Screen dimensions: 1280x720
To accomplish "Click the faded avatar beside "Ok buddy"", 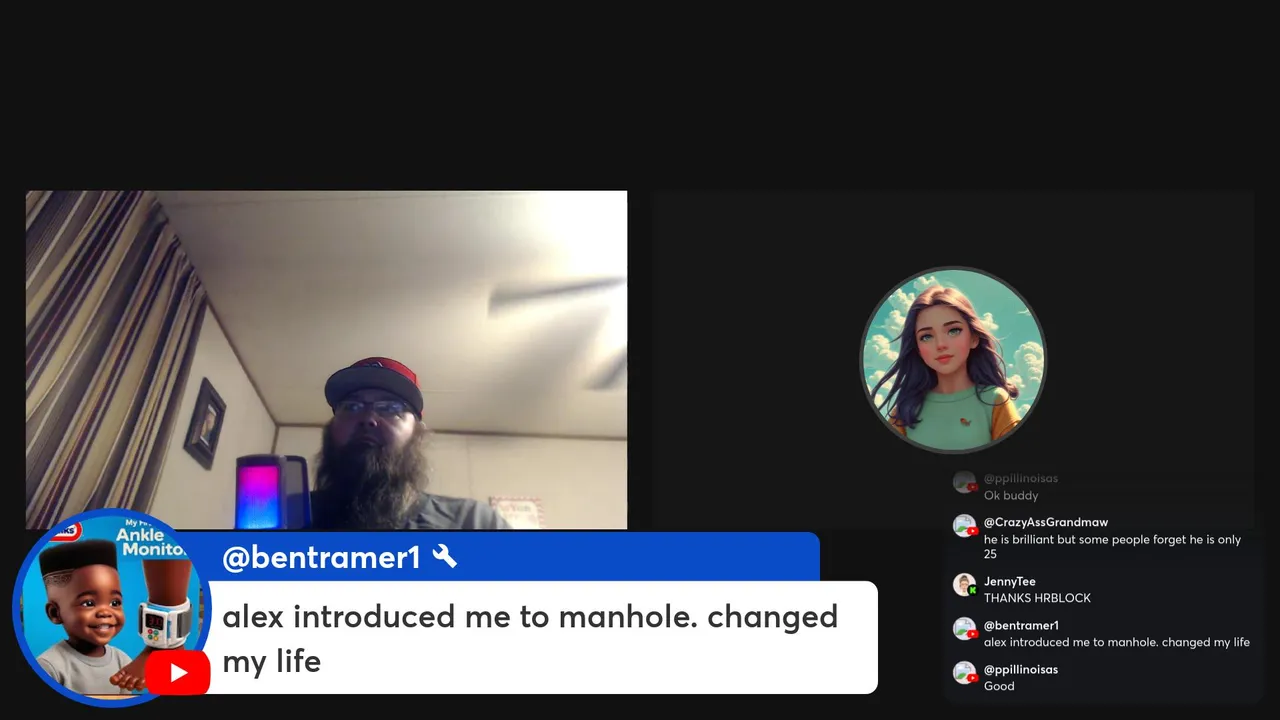I will (x=964, y=481).
